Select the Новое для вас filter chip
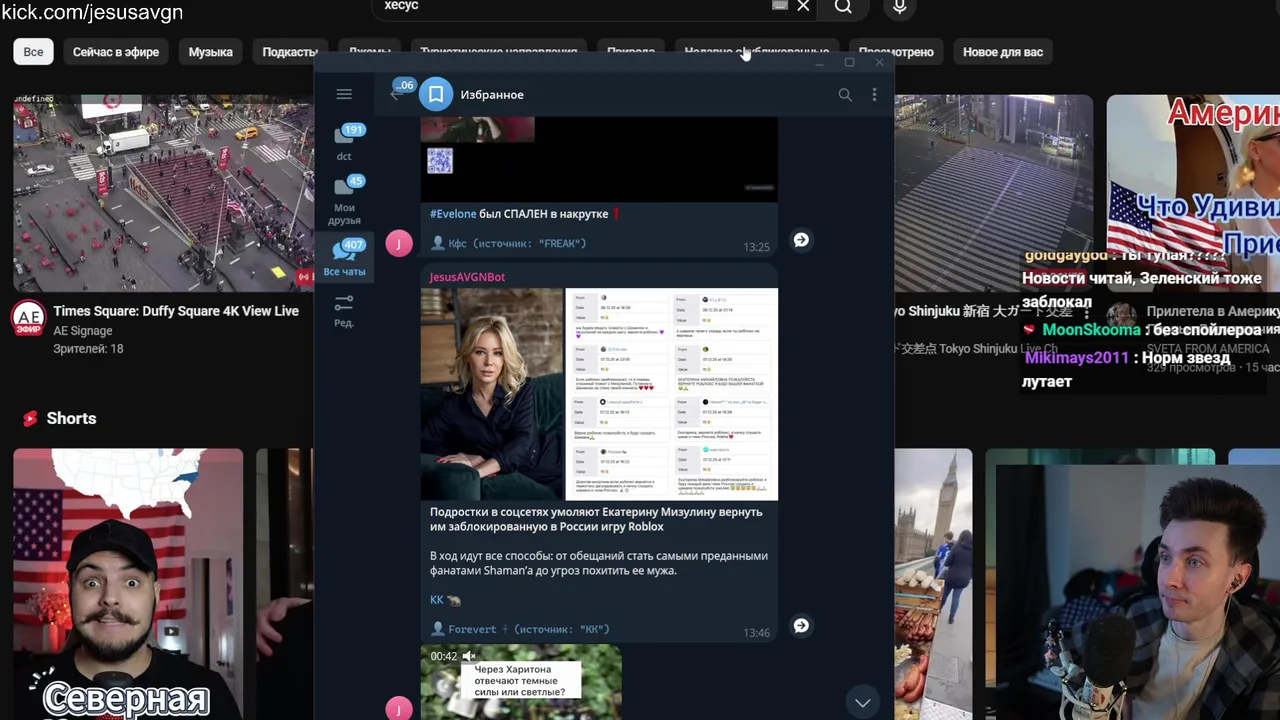Screen dimensions: 1280x720 (x=1003, y=52)
